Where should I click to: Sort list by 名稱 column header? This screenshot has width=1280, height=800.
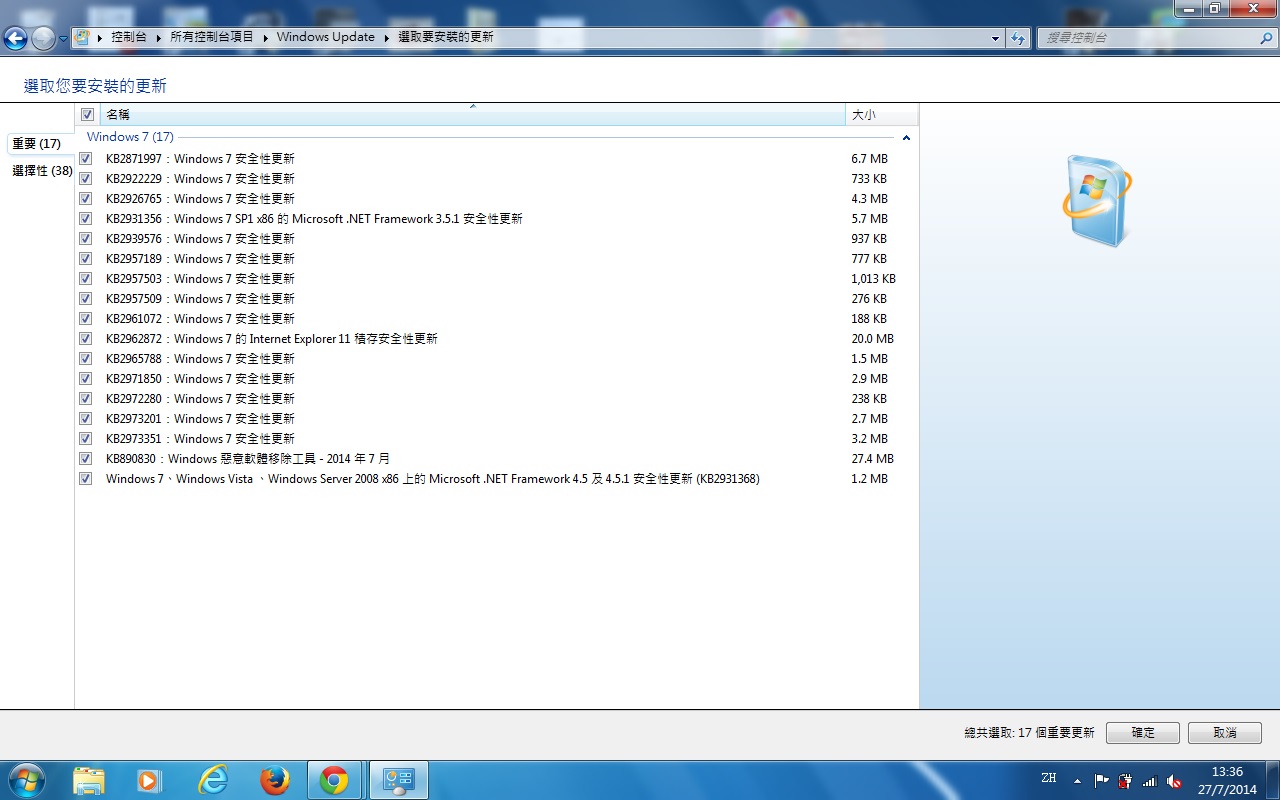472,115
